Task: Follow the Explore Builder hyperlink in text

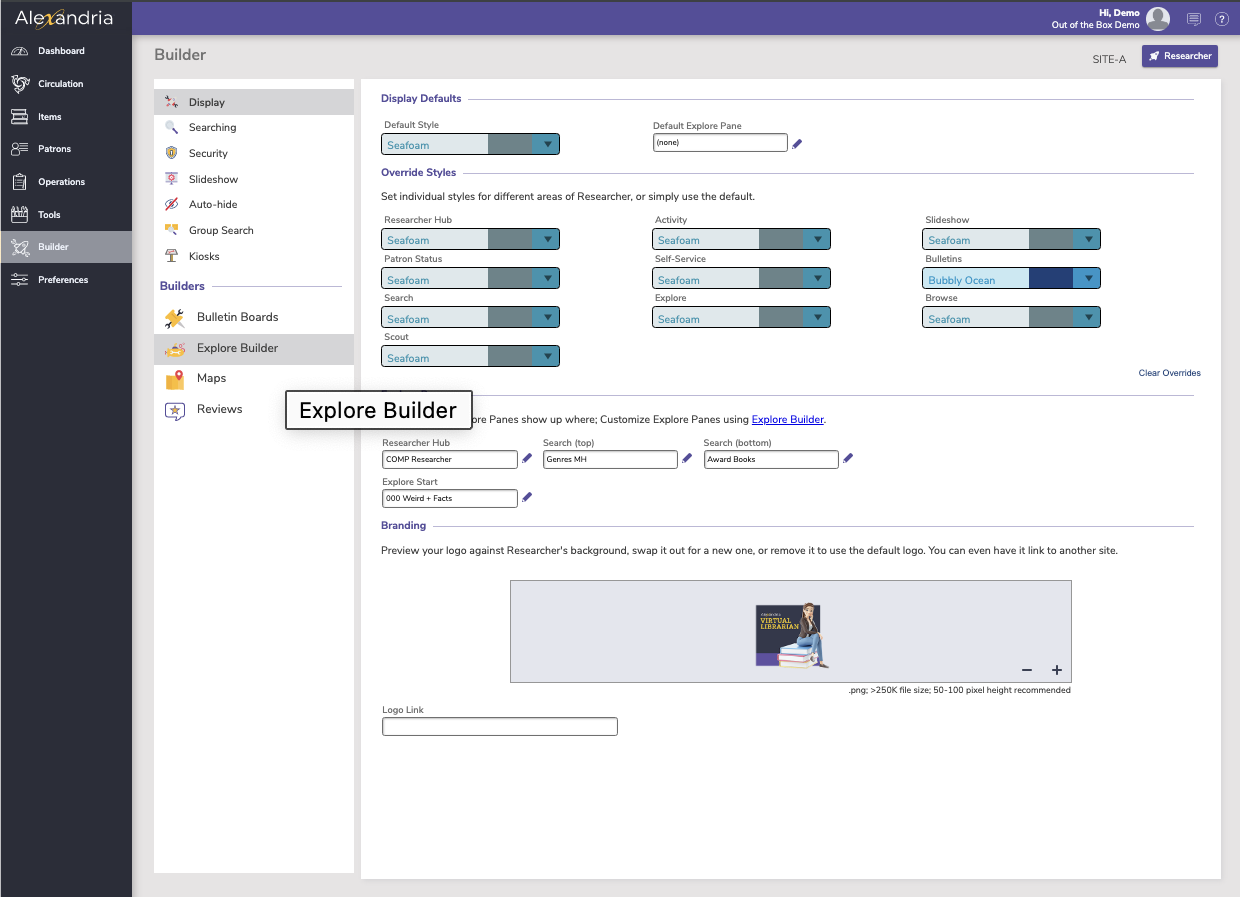Action: [788, 420]
